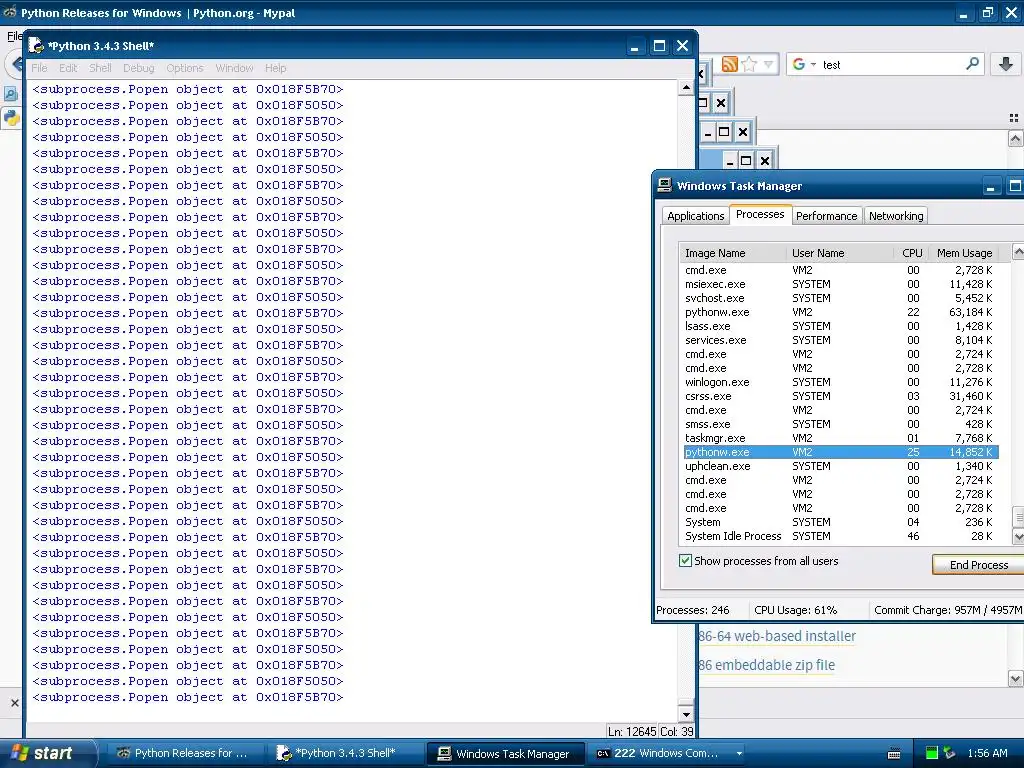The image size is (1024, 768).
Task: Click the browser downloads arrow icon
Action: (x=1006, y=64)
